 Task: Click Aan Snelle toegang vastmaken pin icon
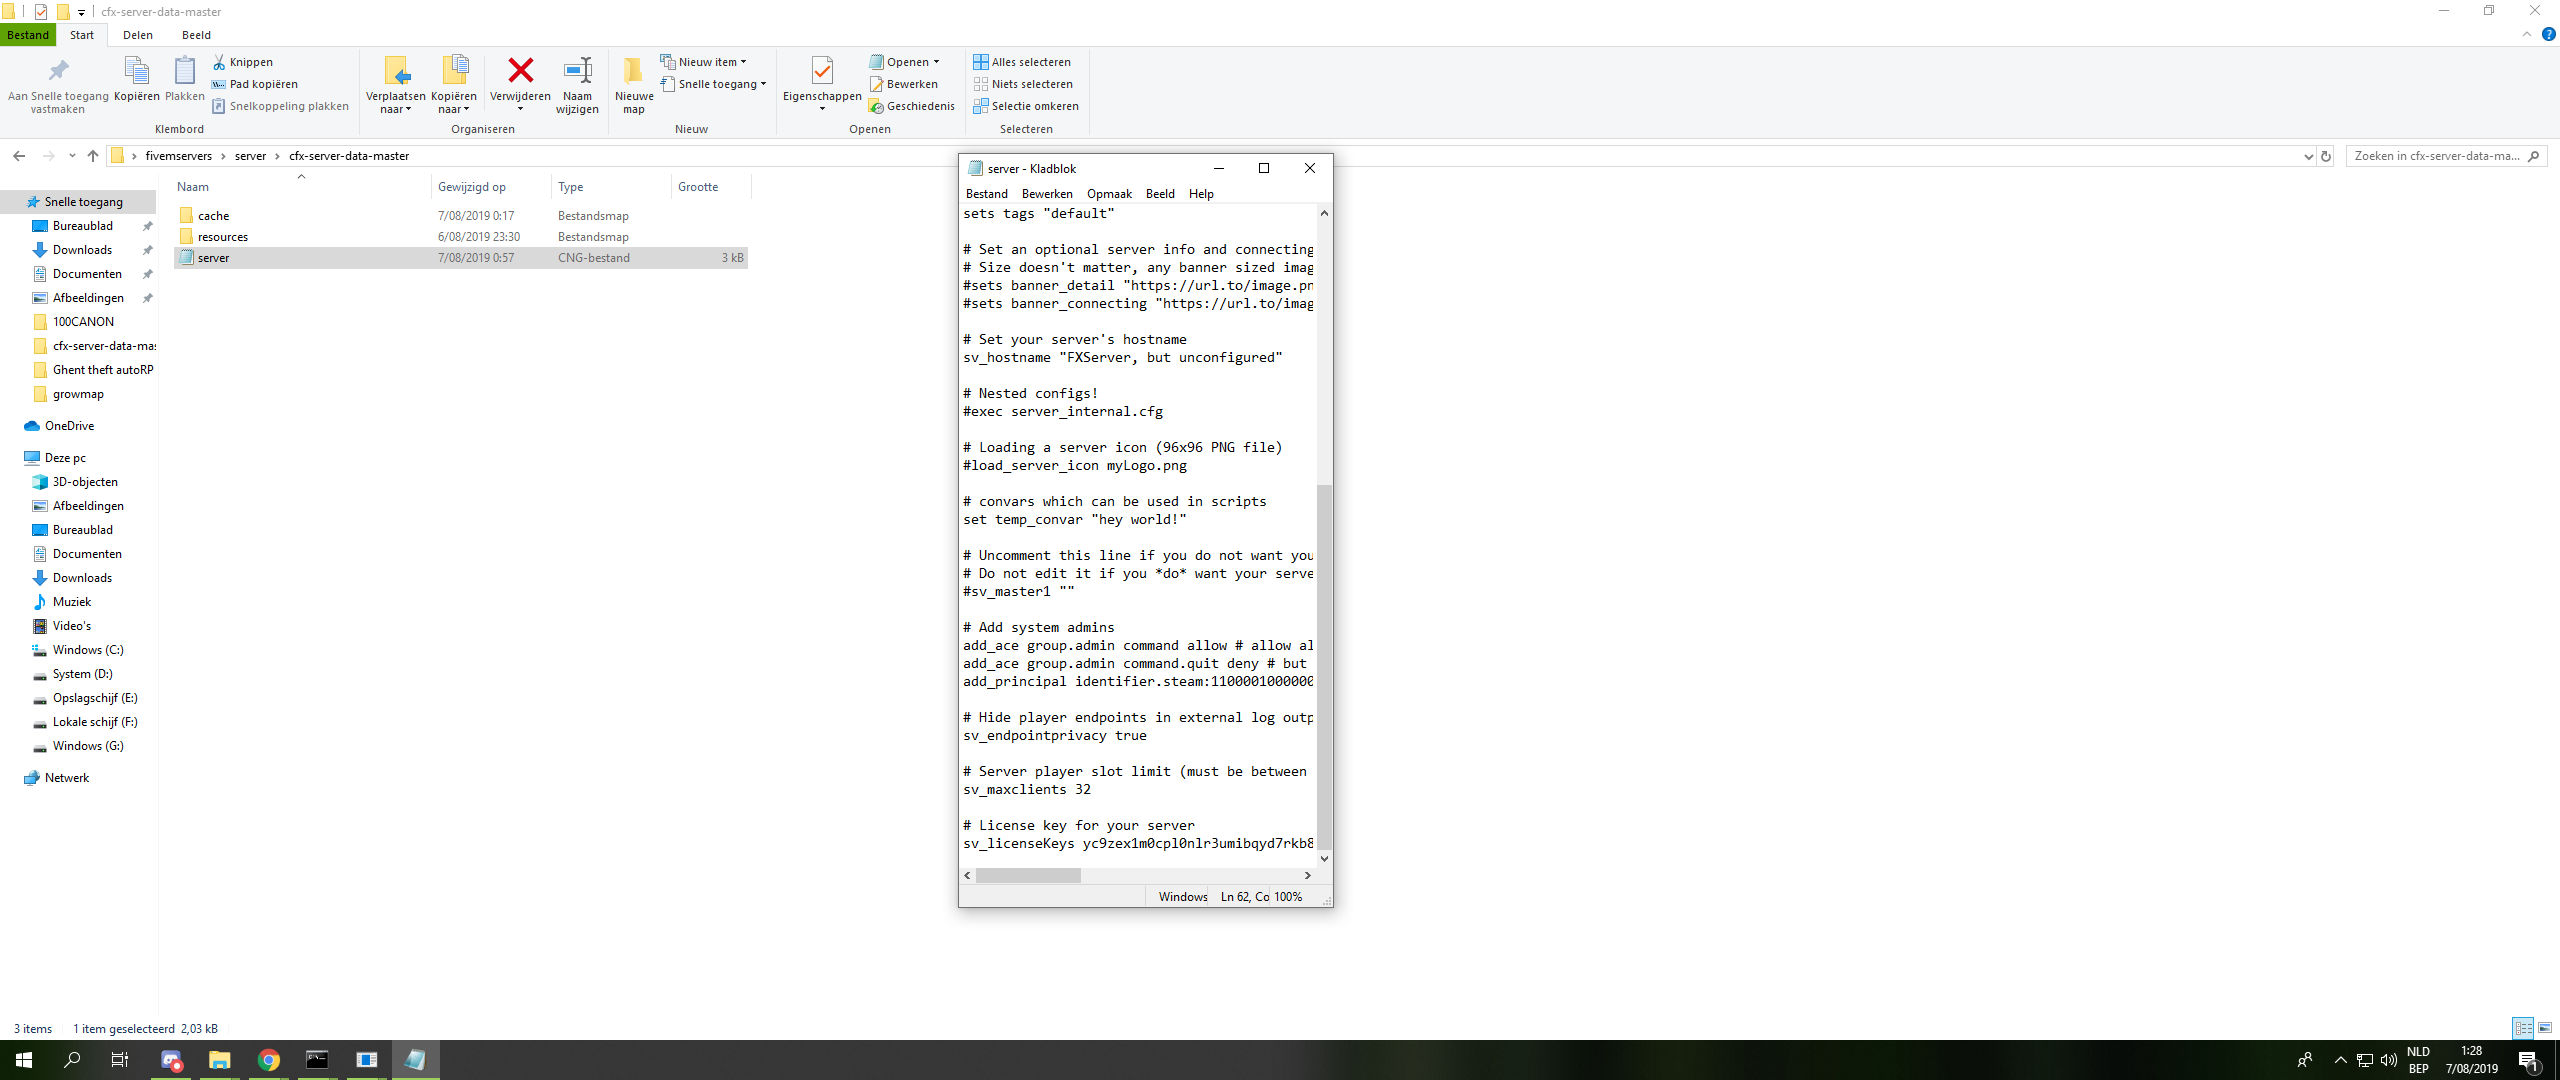click(x=58, y=71)
